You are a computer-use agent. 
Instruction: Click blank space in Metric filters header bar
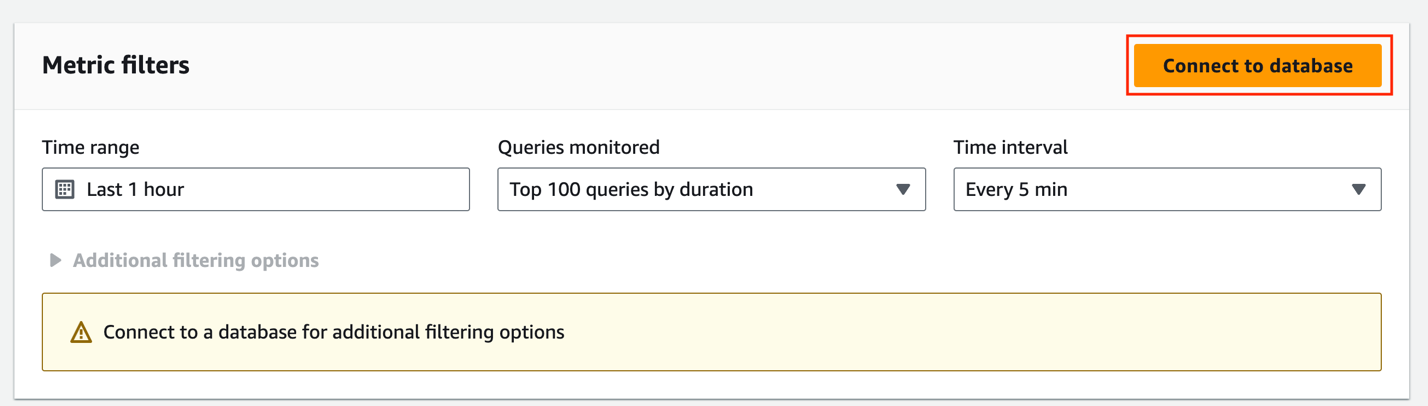[650, 66]
